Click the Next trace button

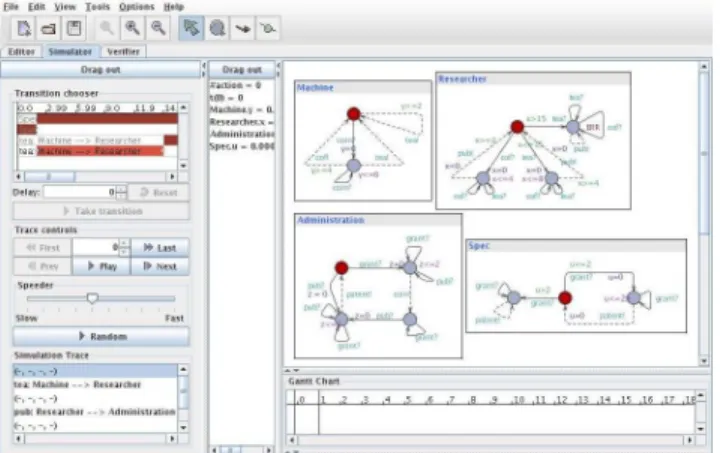pyautogui.click(x=160, y=266)
